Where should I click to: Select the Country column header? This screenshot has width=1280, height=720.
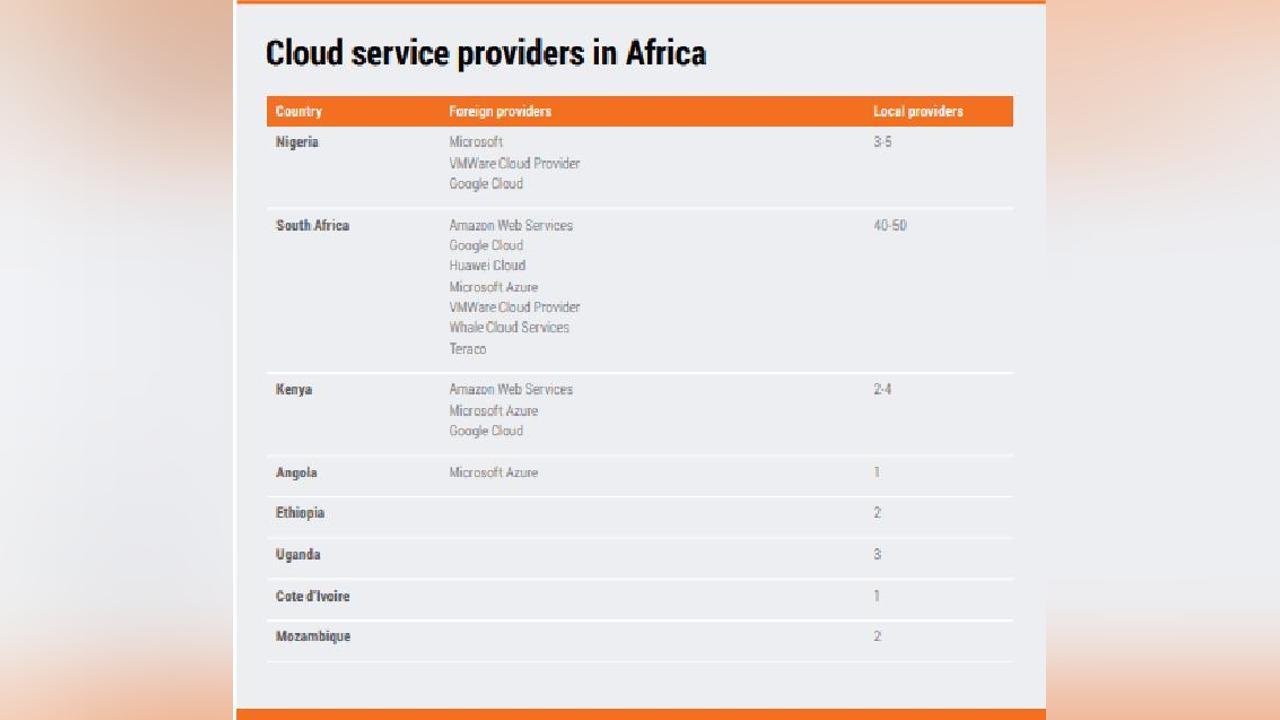299,111
